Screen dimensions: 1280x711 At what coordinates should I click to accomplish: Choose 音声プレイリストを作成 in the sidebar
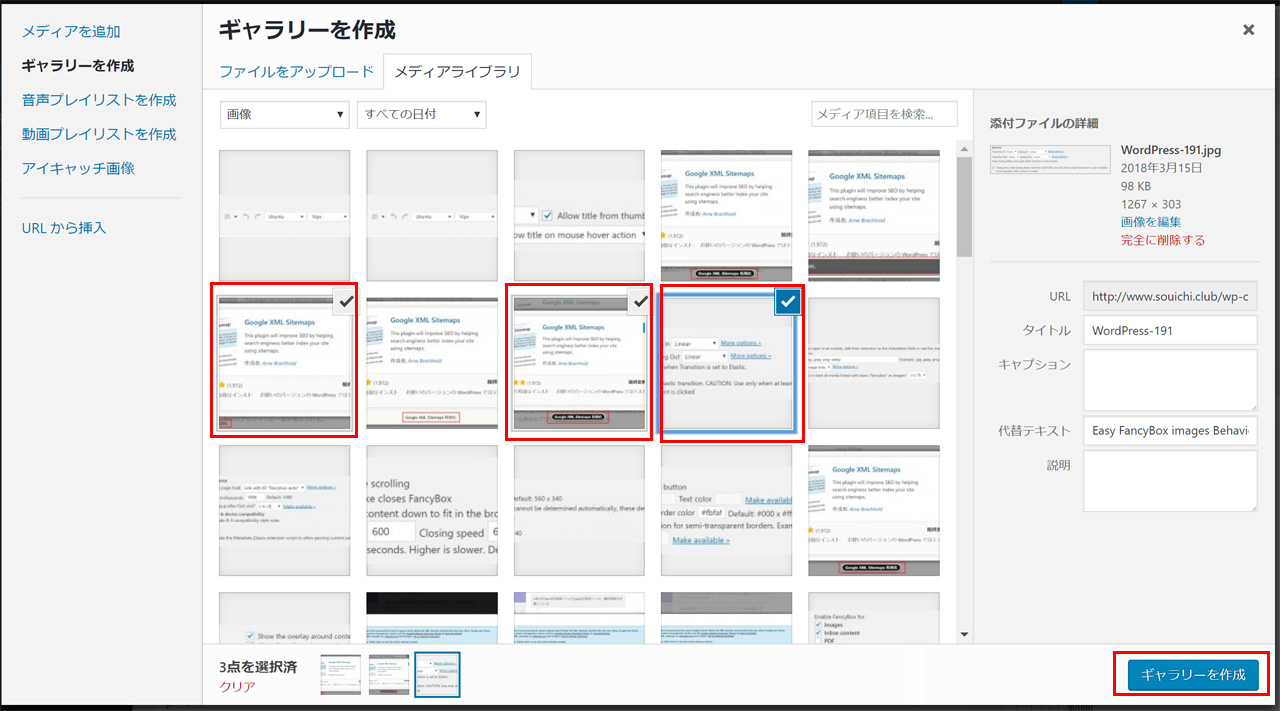(x=99, y=100)
